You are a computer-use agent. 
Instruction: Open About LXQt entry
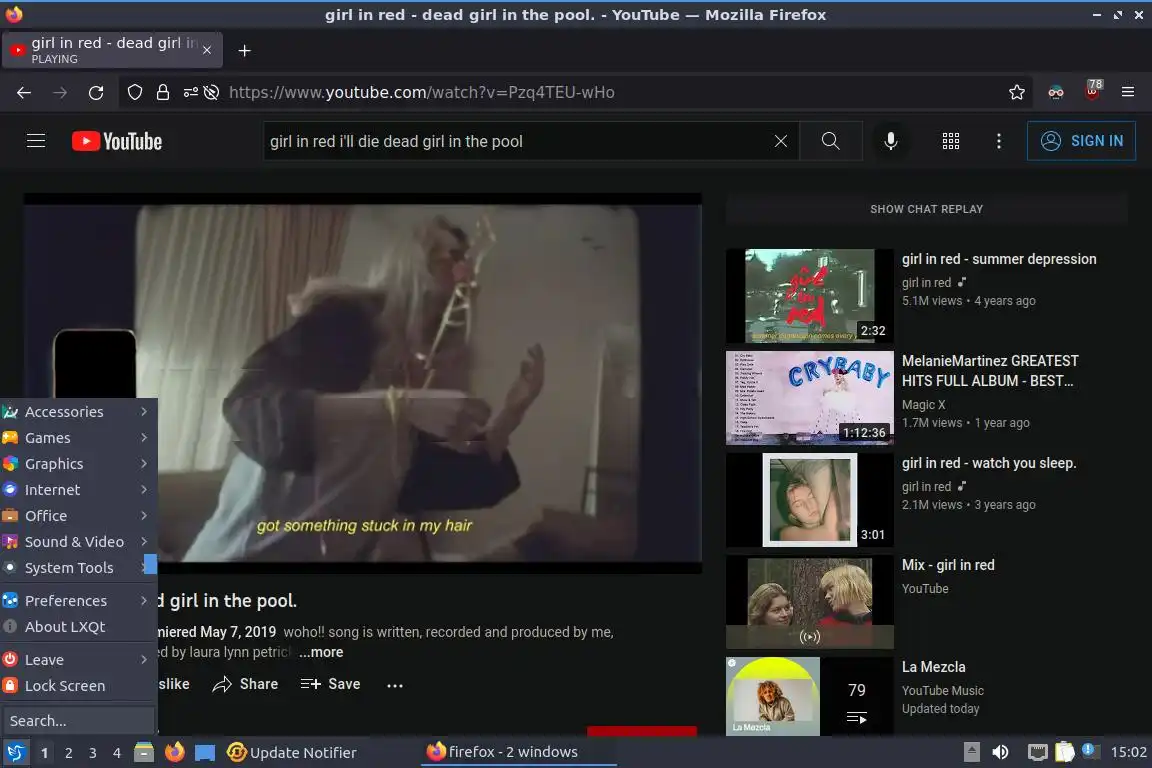pyautogui.click(x=79, y=627)
